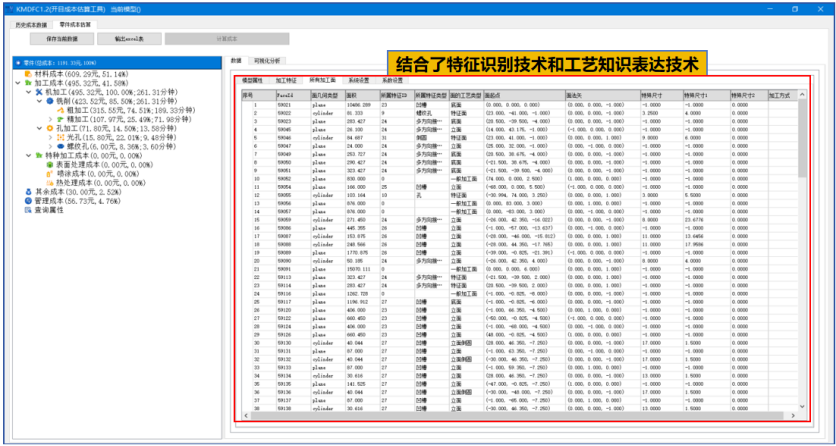Viewport: 836px width, 446px height.
Task: Open the 可视化分析 tab
Action: click(x=266, y=61)
